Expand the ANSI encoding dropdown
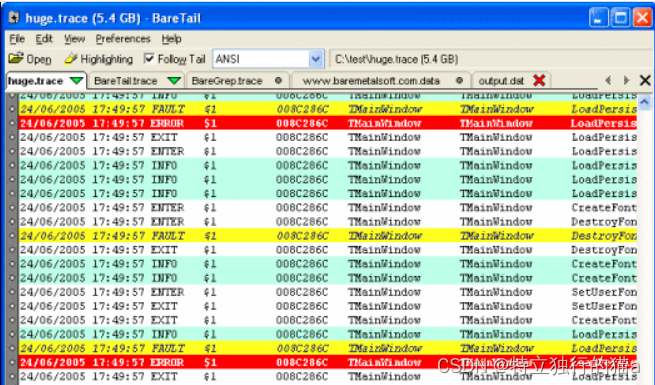655x385 pixels. pyautogui.click(x=316, y=59)
